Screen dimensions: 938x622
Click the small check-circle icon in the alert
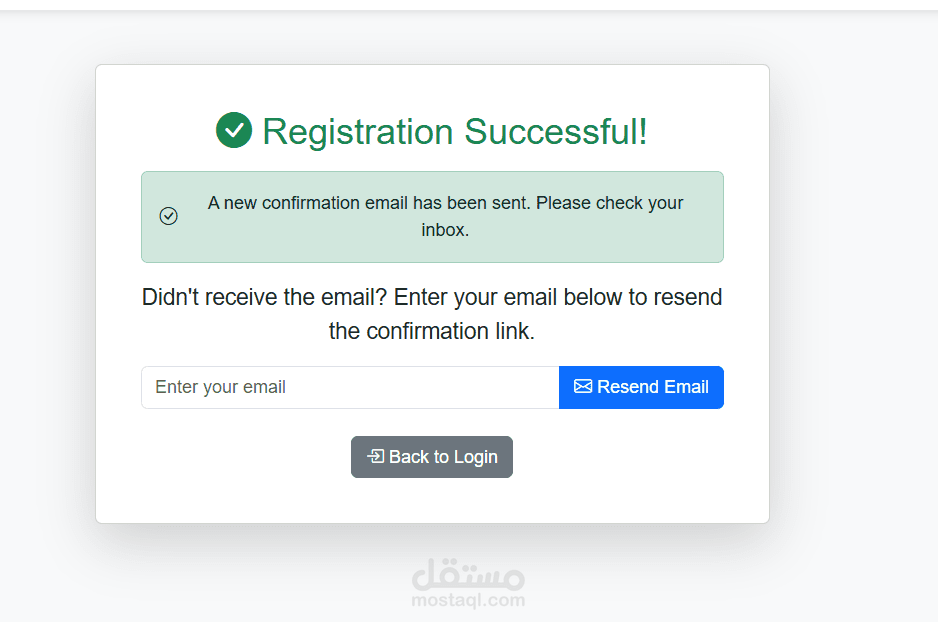[x=169, y=216]
